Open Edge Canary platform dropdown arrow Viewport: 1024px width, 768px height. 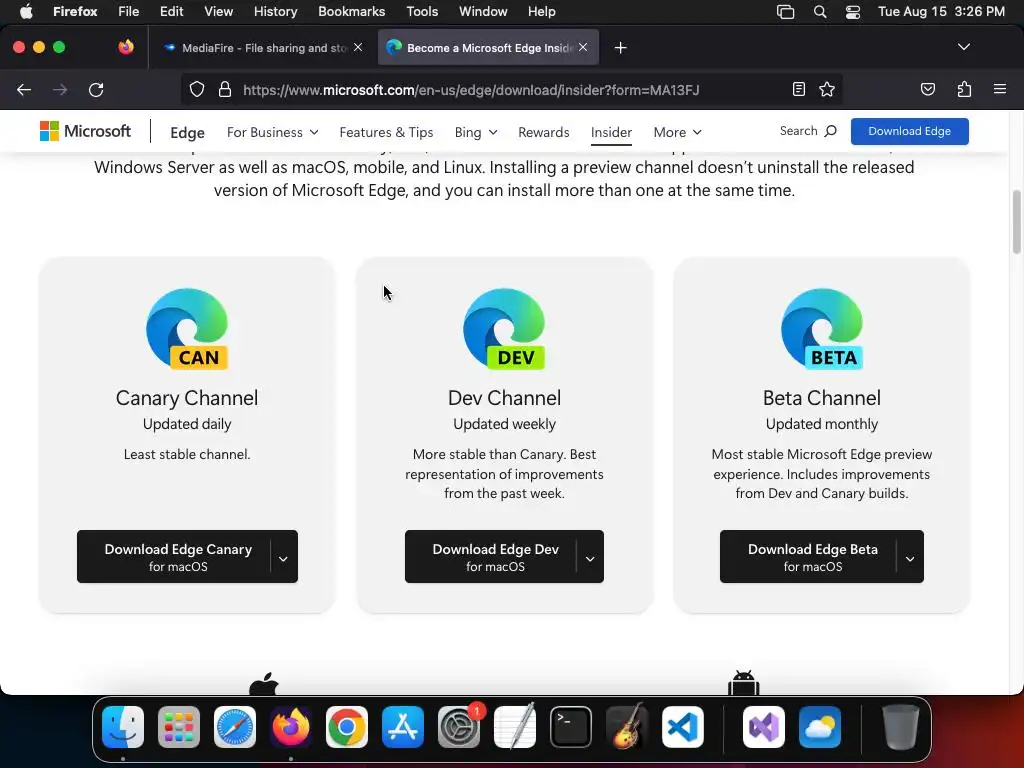(283, 557)
